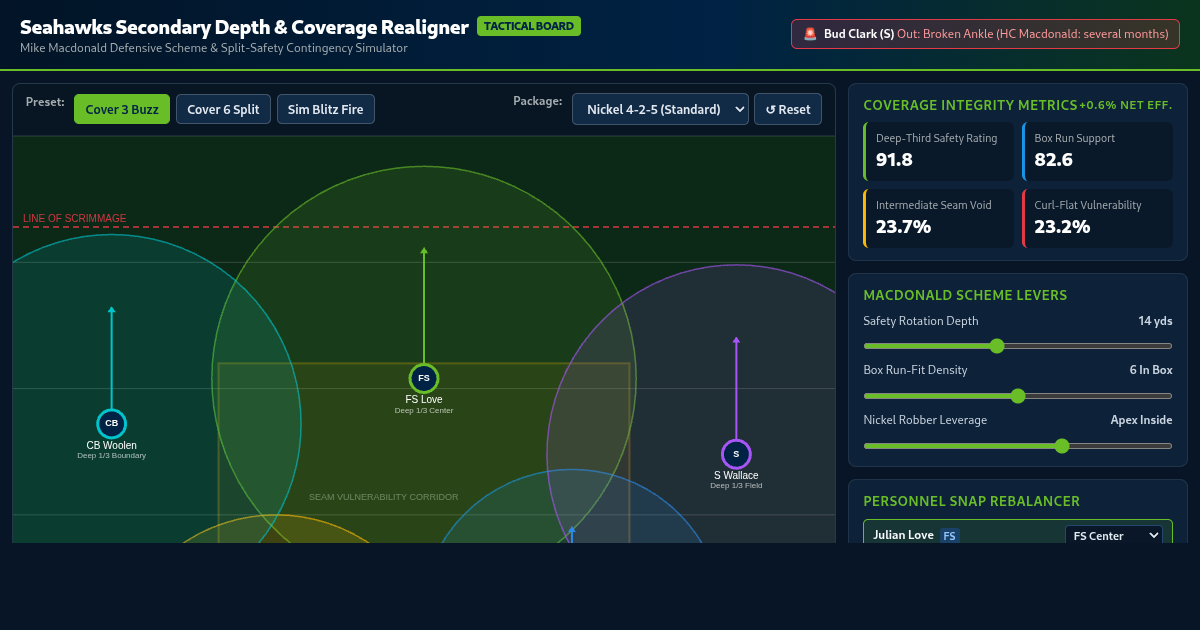
Task: Click Deep-Third Safety Rating metric card
Action: pyautogui.click(x=939, y=151)
